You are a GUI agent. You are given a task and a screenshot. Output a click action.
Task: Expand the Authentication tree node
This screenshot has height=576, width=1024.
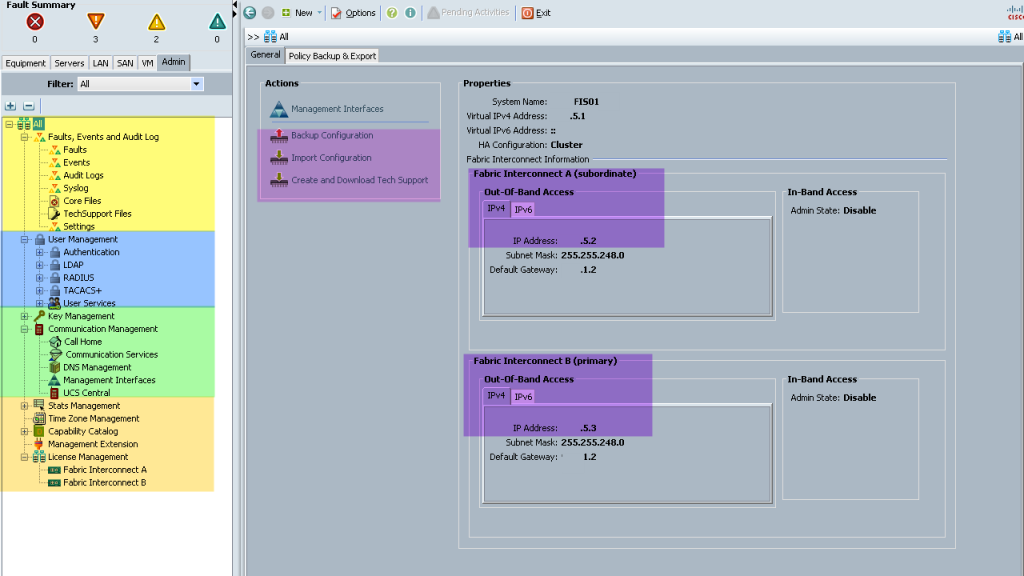coord(39,252)
